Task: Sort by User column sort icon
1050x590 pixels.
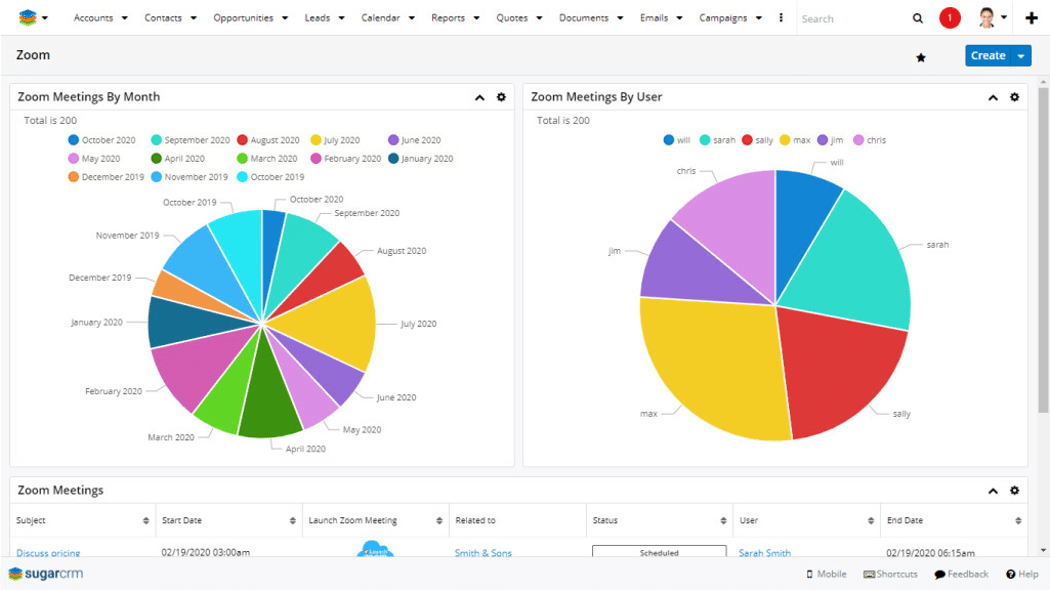Action: [x=871, y=520]
